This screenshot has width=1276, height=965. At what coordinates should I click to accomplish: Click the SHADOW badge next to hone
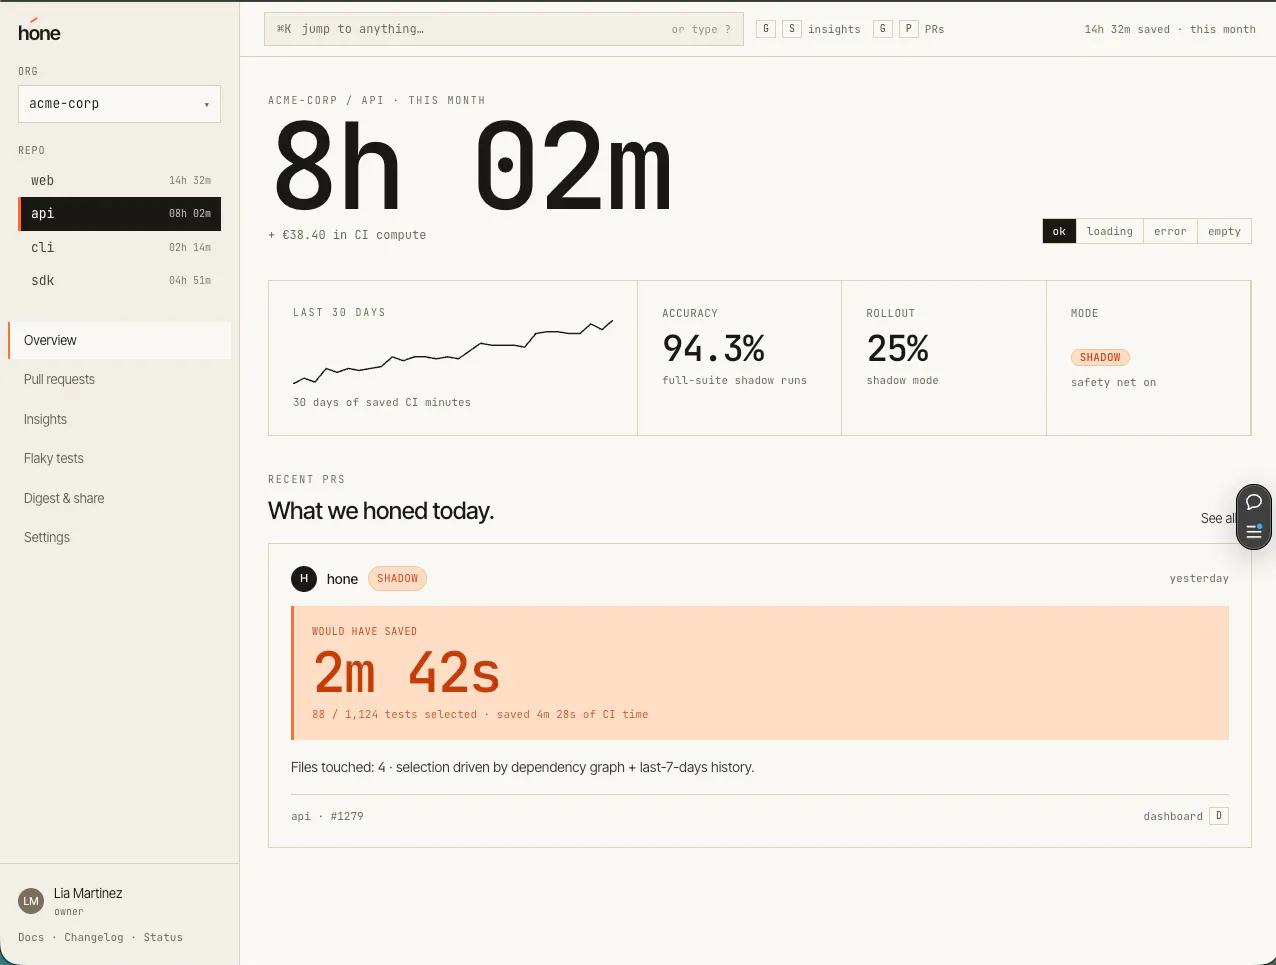[397, 579]
